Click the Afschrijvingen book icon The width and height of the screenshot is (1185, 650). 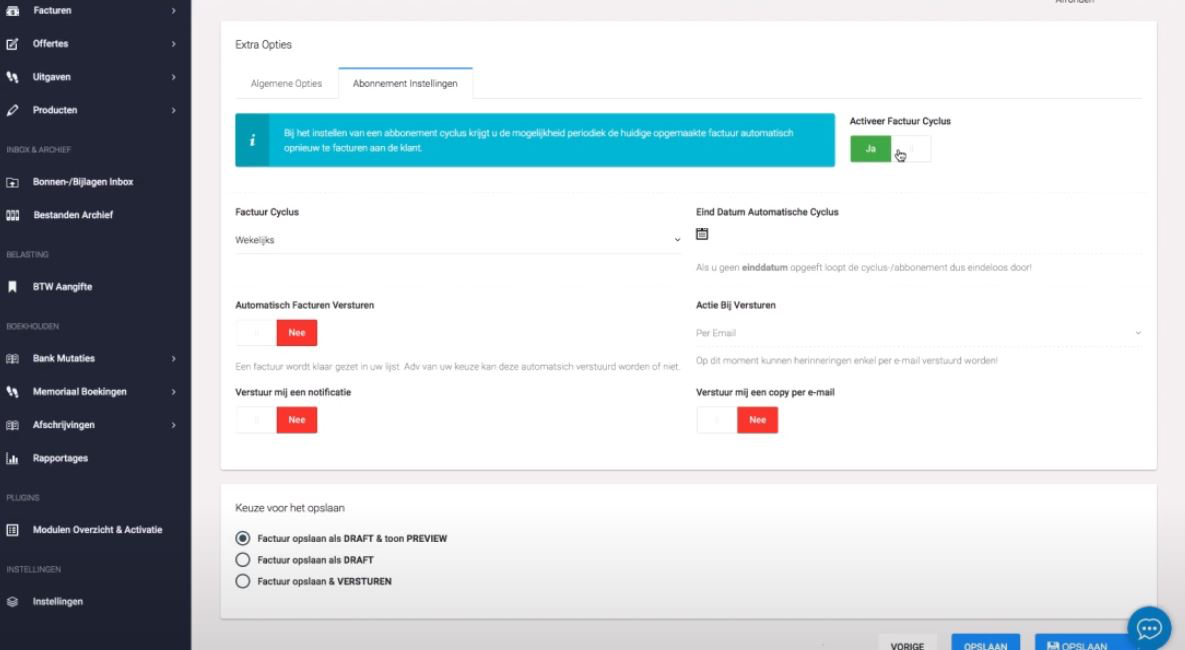12,426
